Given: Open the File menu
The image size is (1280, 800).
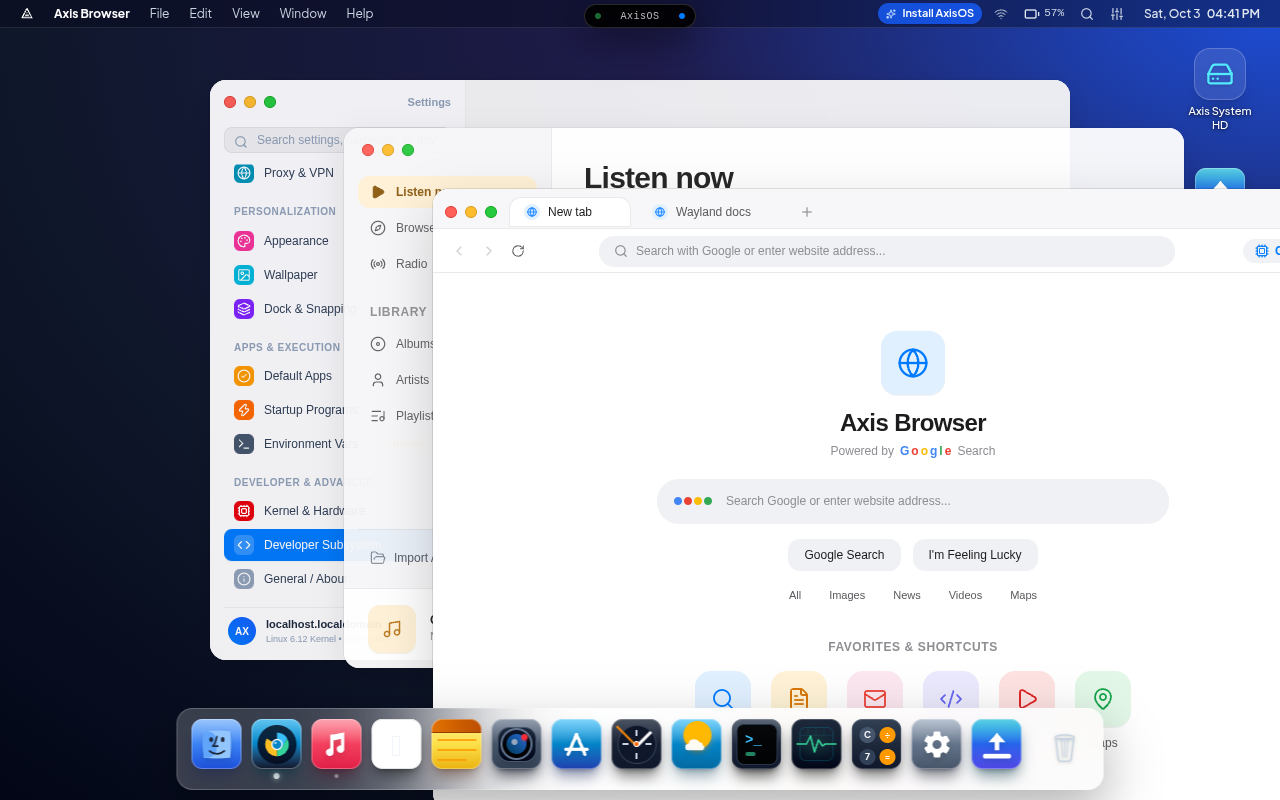Looking at the screenshot, I should [x=160, y=14].
